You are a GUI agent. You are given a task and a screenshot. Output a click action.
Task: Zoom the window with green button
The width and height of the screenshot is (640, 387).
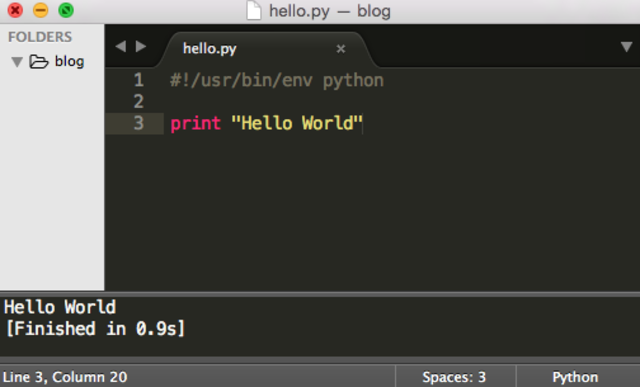coord(66,10)
